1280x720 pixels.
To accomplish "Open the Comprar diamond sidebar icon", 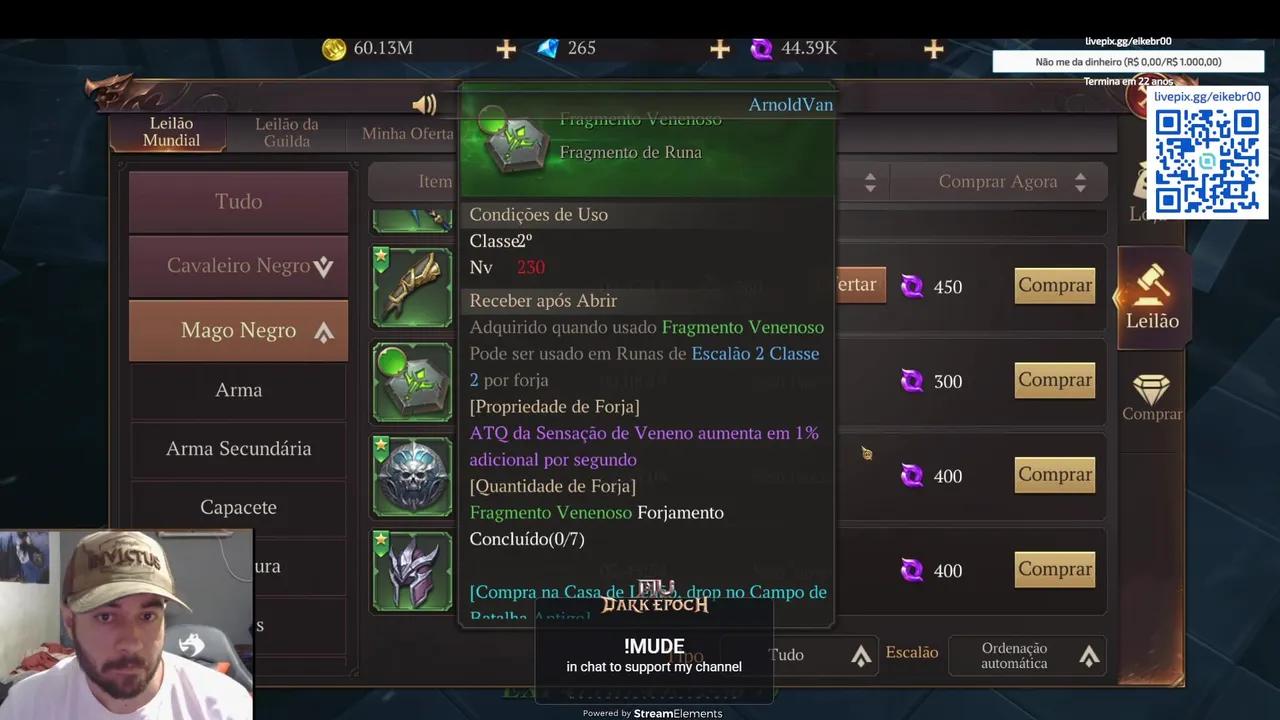I will click(1152, 397).
